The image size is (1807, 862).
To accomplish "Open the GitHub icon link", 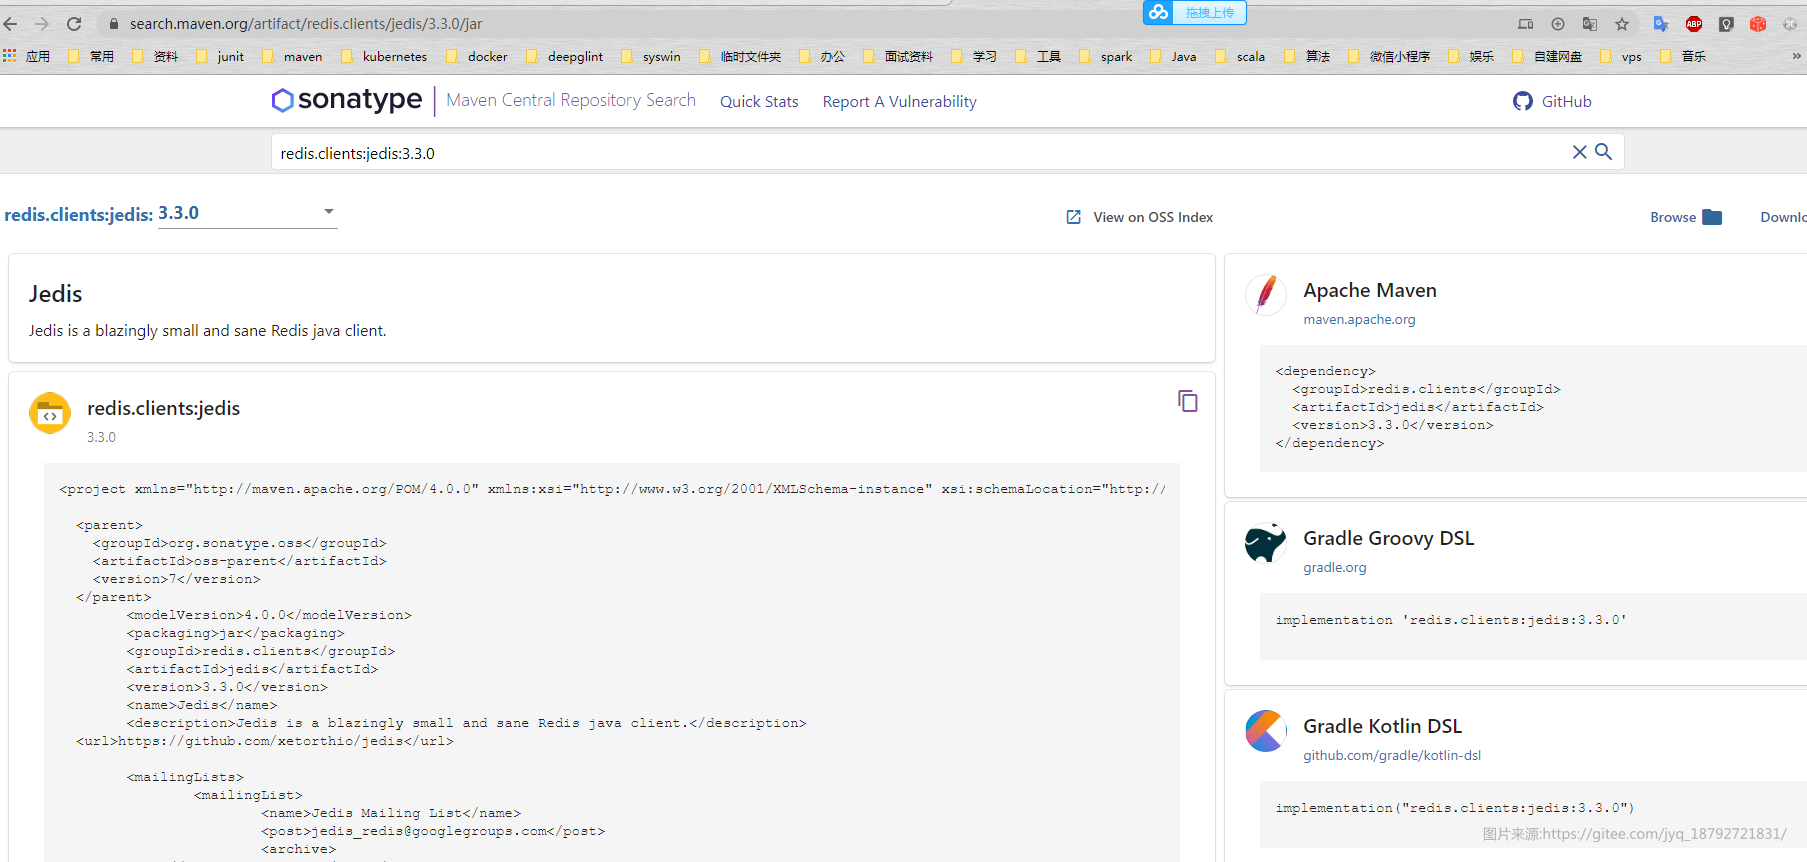I will click(1522, 101).
